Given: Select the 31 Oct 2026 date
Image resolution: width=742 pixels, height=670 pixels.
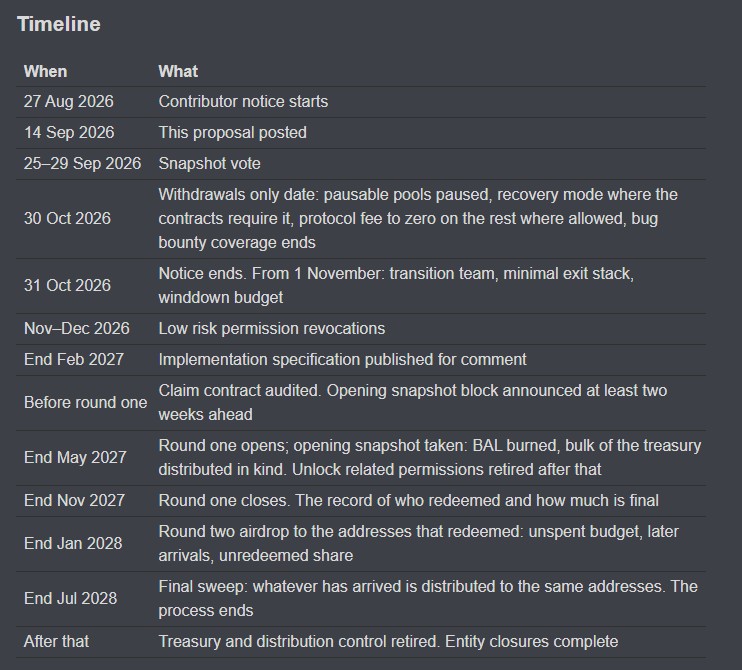Looking at the screenshot, I should pos(67,285).
